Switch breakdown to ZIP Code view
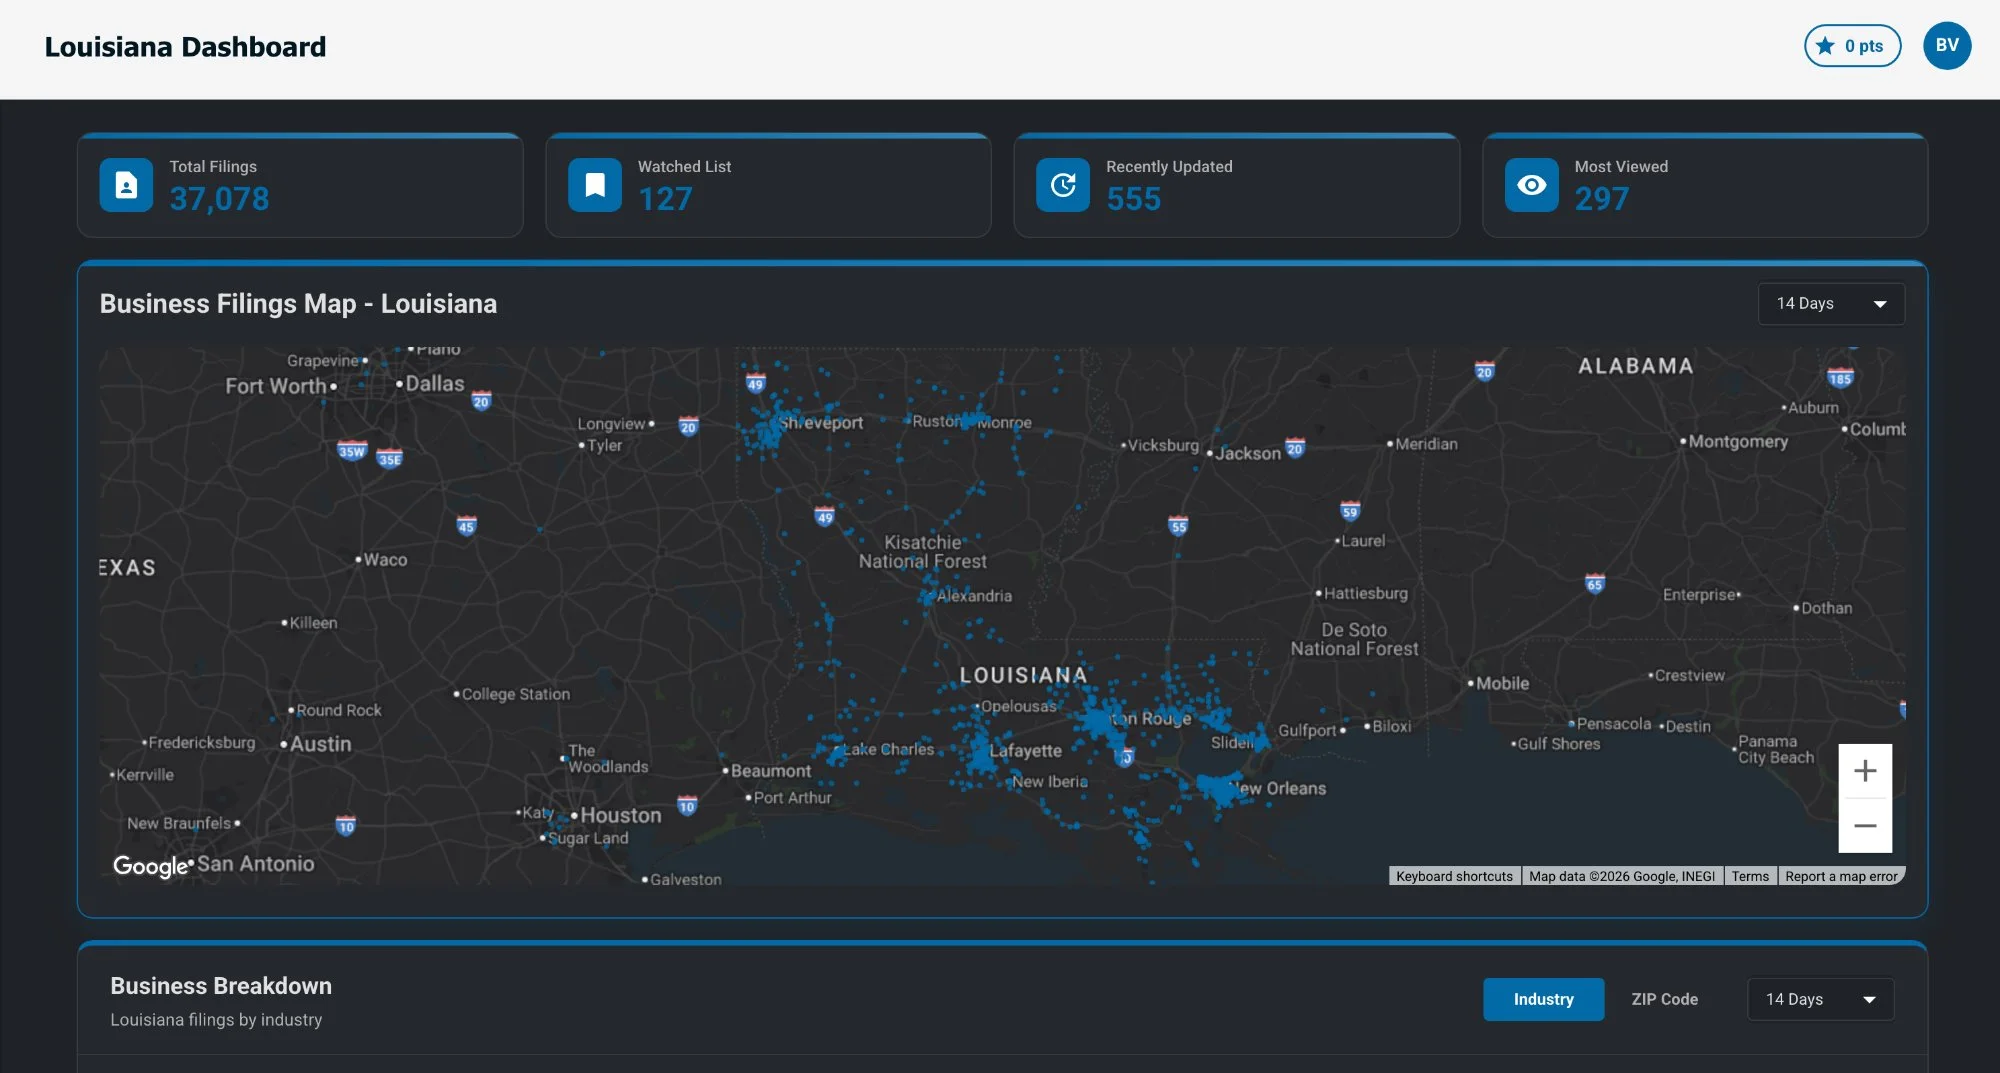2000x1073 pixels. pos(1664,999)
